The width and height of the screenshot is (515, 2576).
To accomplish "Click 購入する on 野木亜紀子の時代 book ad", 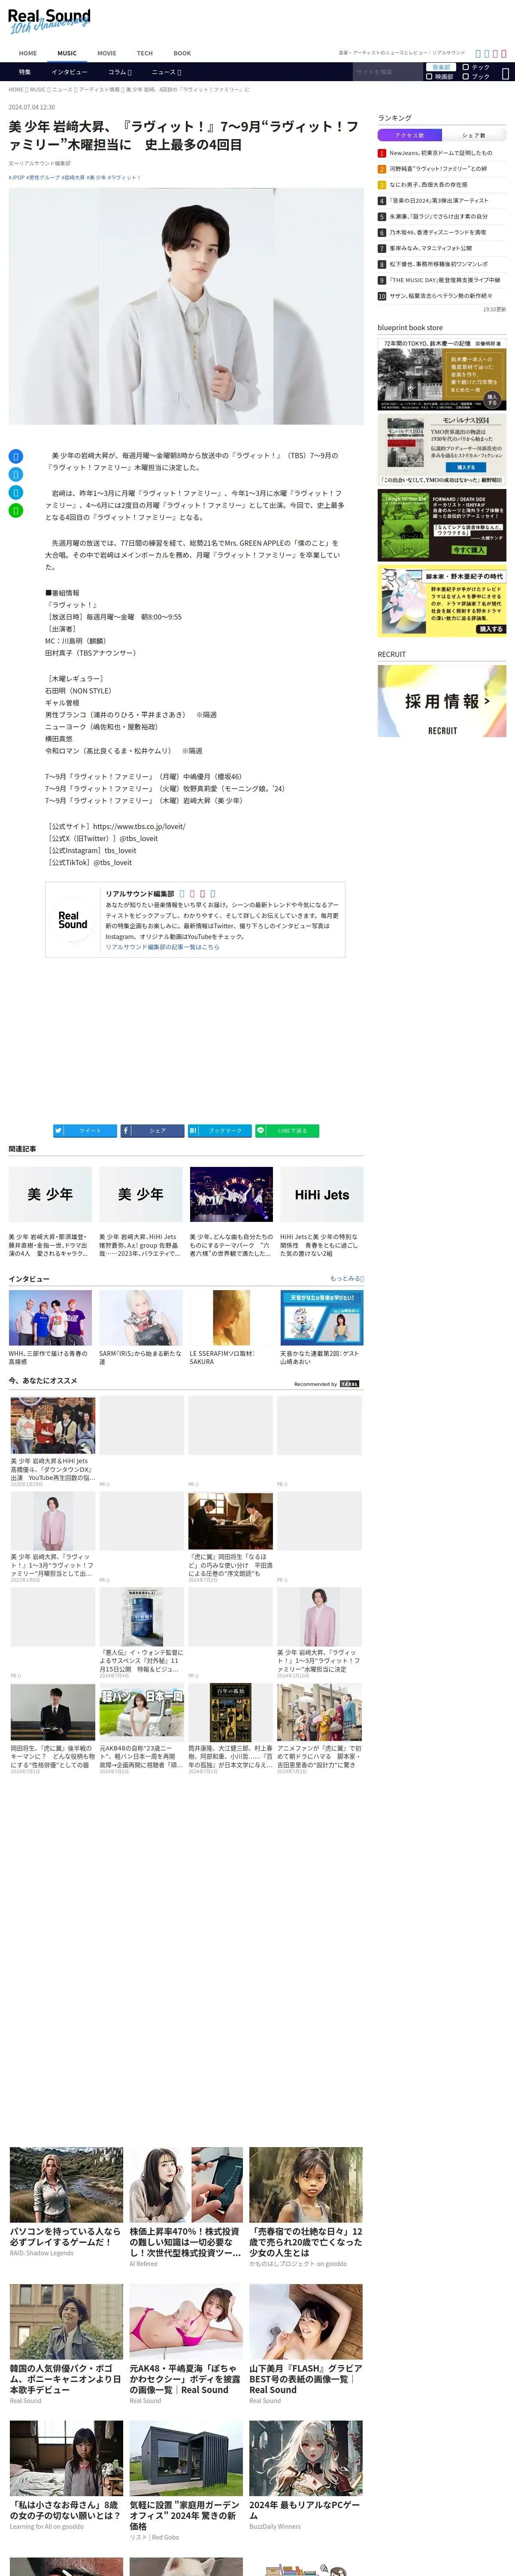I will click(491, 629).
